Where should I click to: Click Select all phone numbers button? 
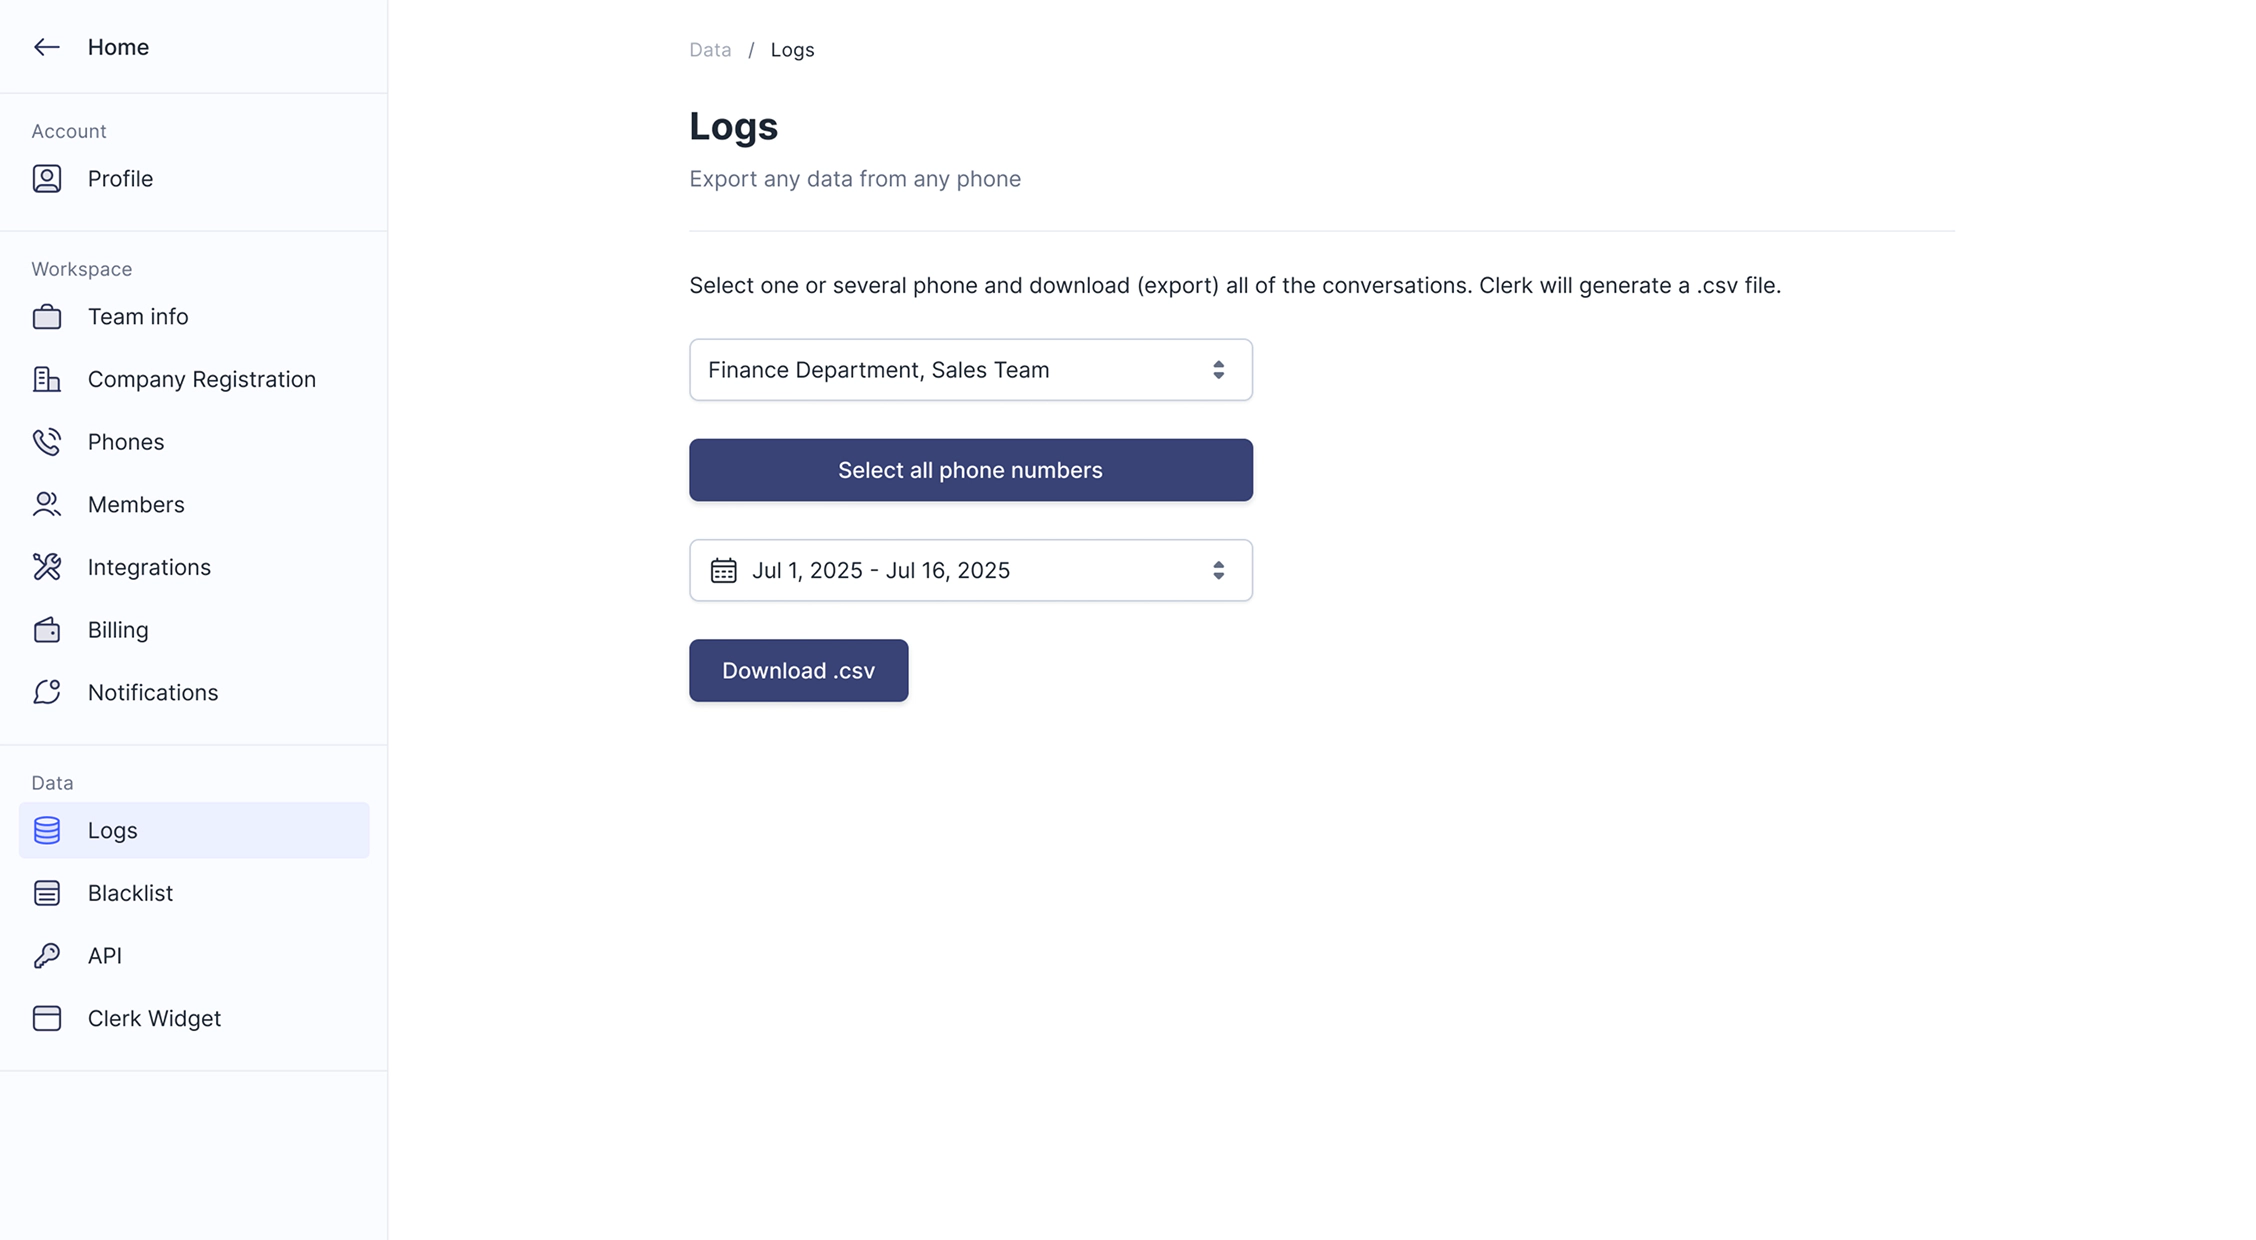(x=970, y=470)
